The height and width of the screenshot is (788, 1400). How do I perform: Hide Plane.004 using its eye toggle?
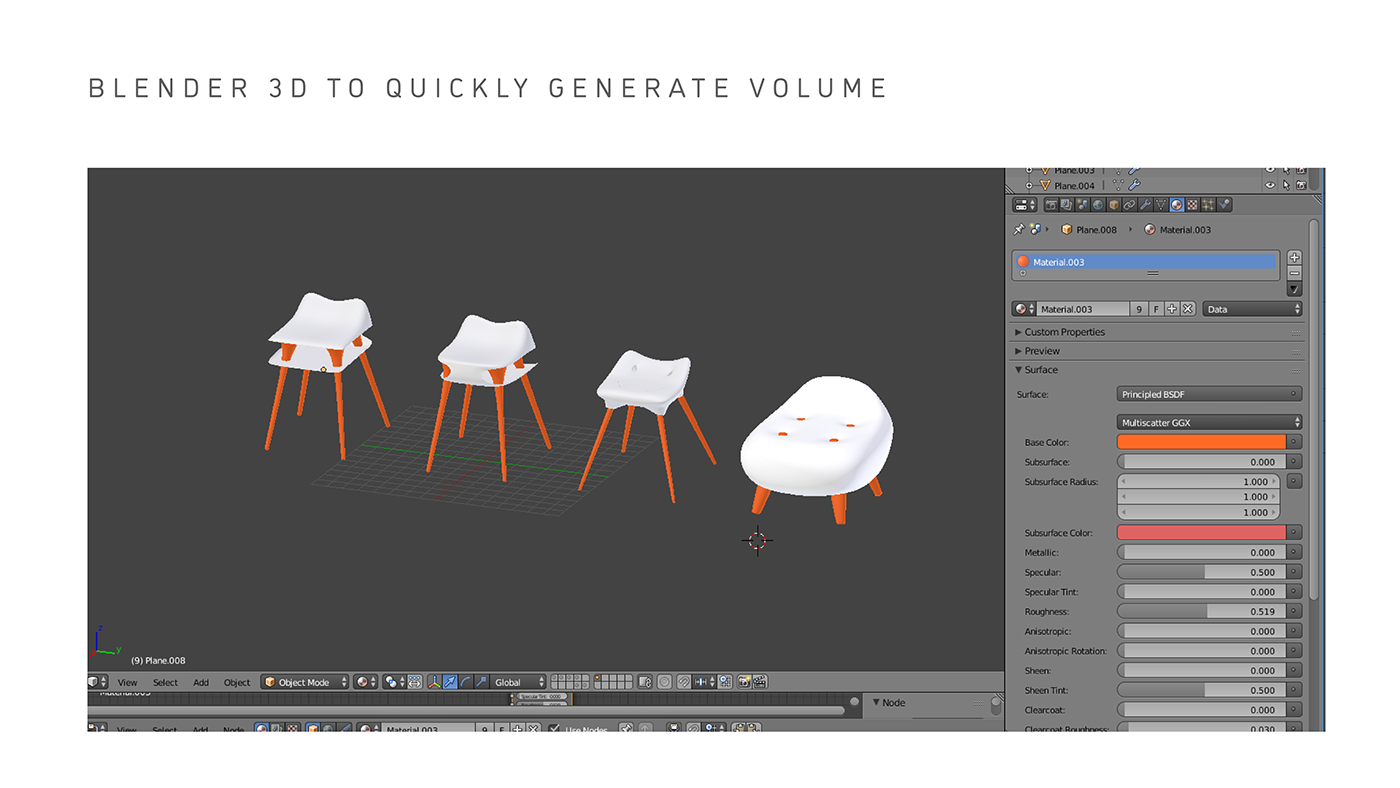[1270, 186]
